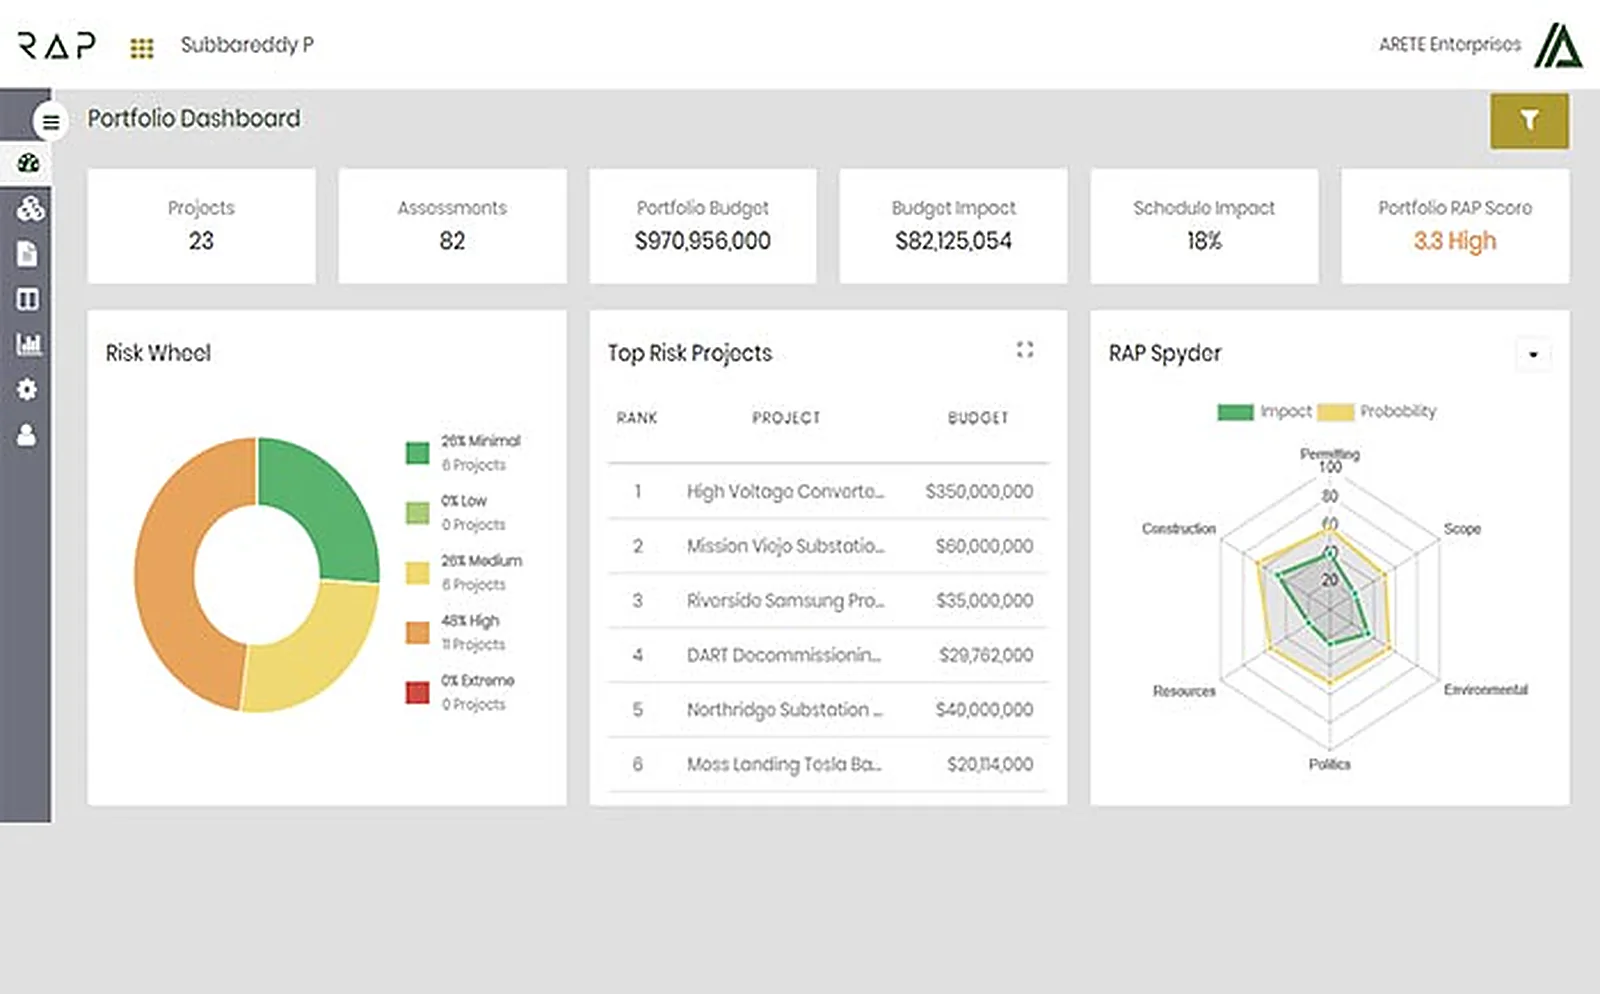Click the High orange legend swatch
The width and height of the screenshot is (1600, 994).
(x=418, y=632)
